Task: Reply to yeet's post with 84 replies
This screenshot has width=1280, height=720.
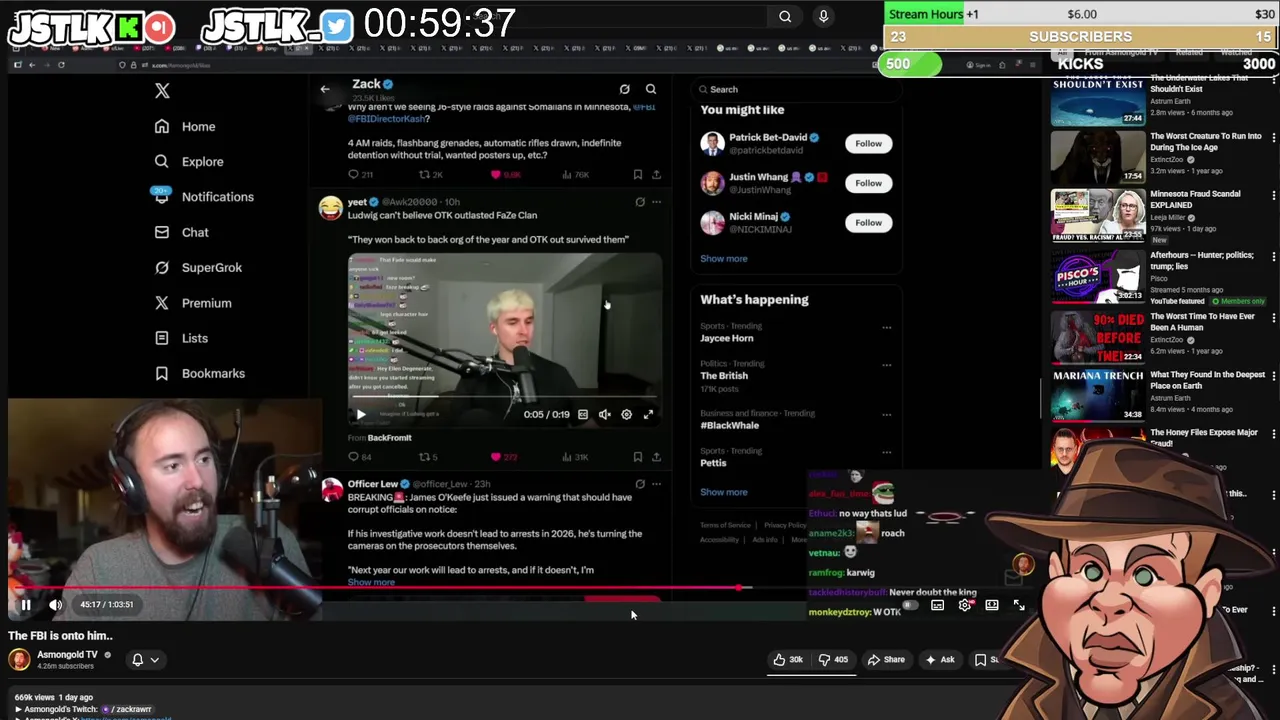Action: [359, 457]
